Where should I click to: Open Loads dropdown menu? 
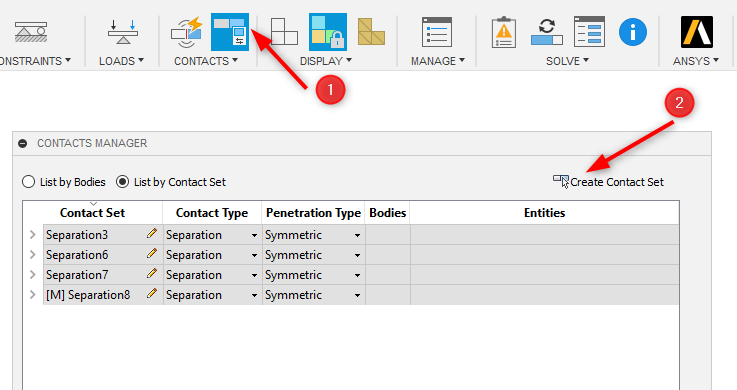(x=121, y=61)
